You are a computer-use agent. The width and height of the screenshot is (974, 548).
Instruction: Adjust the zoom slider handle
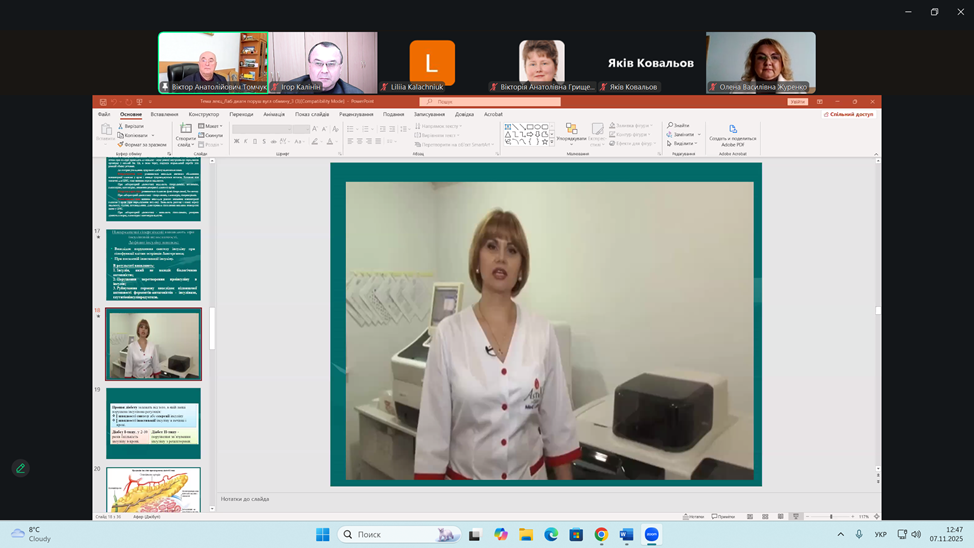click(x=831, y=516)
